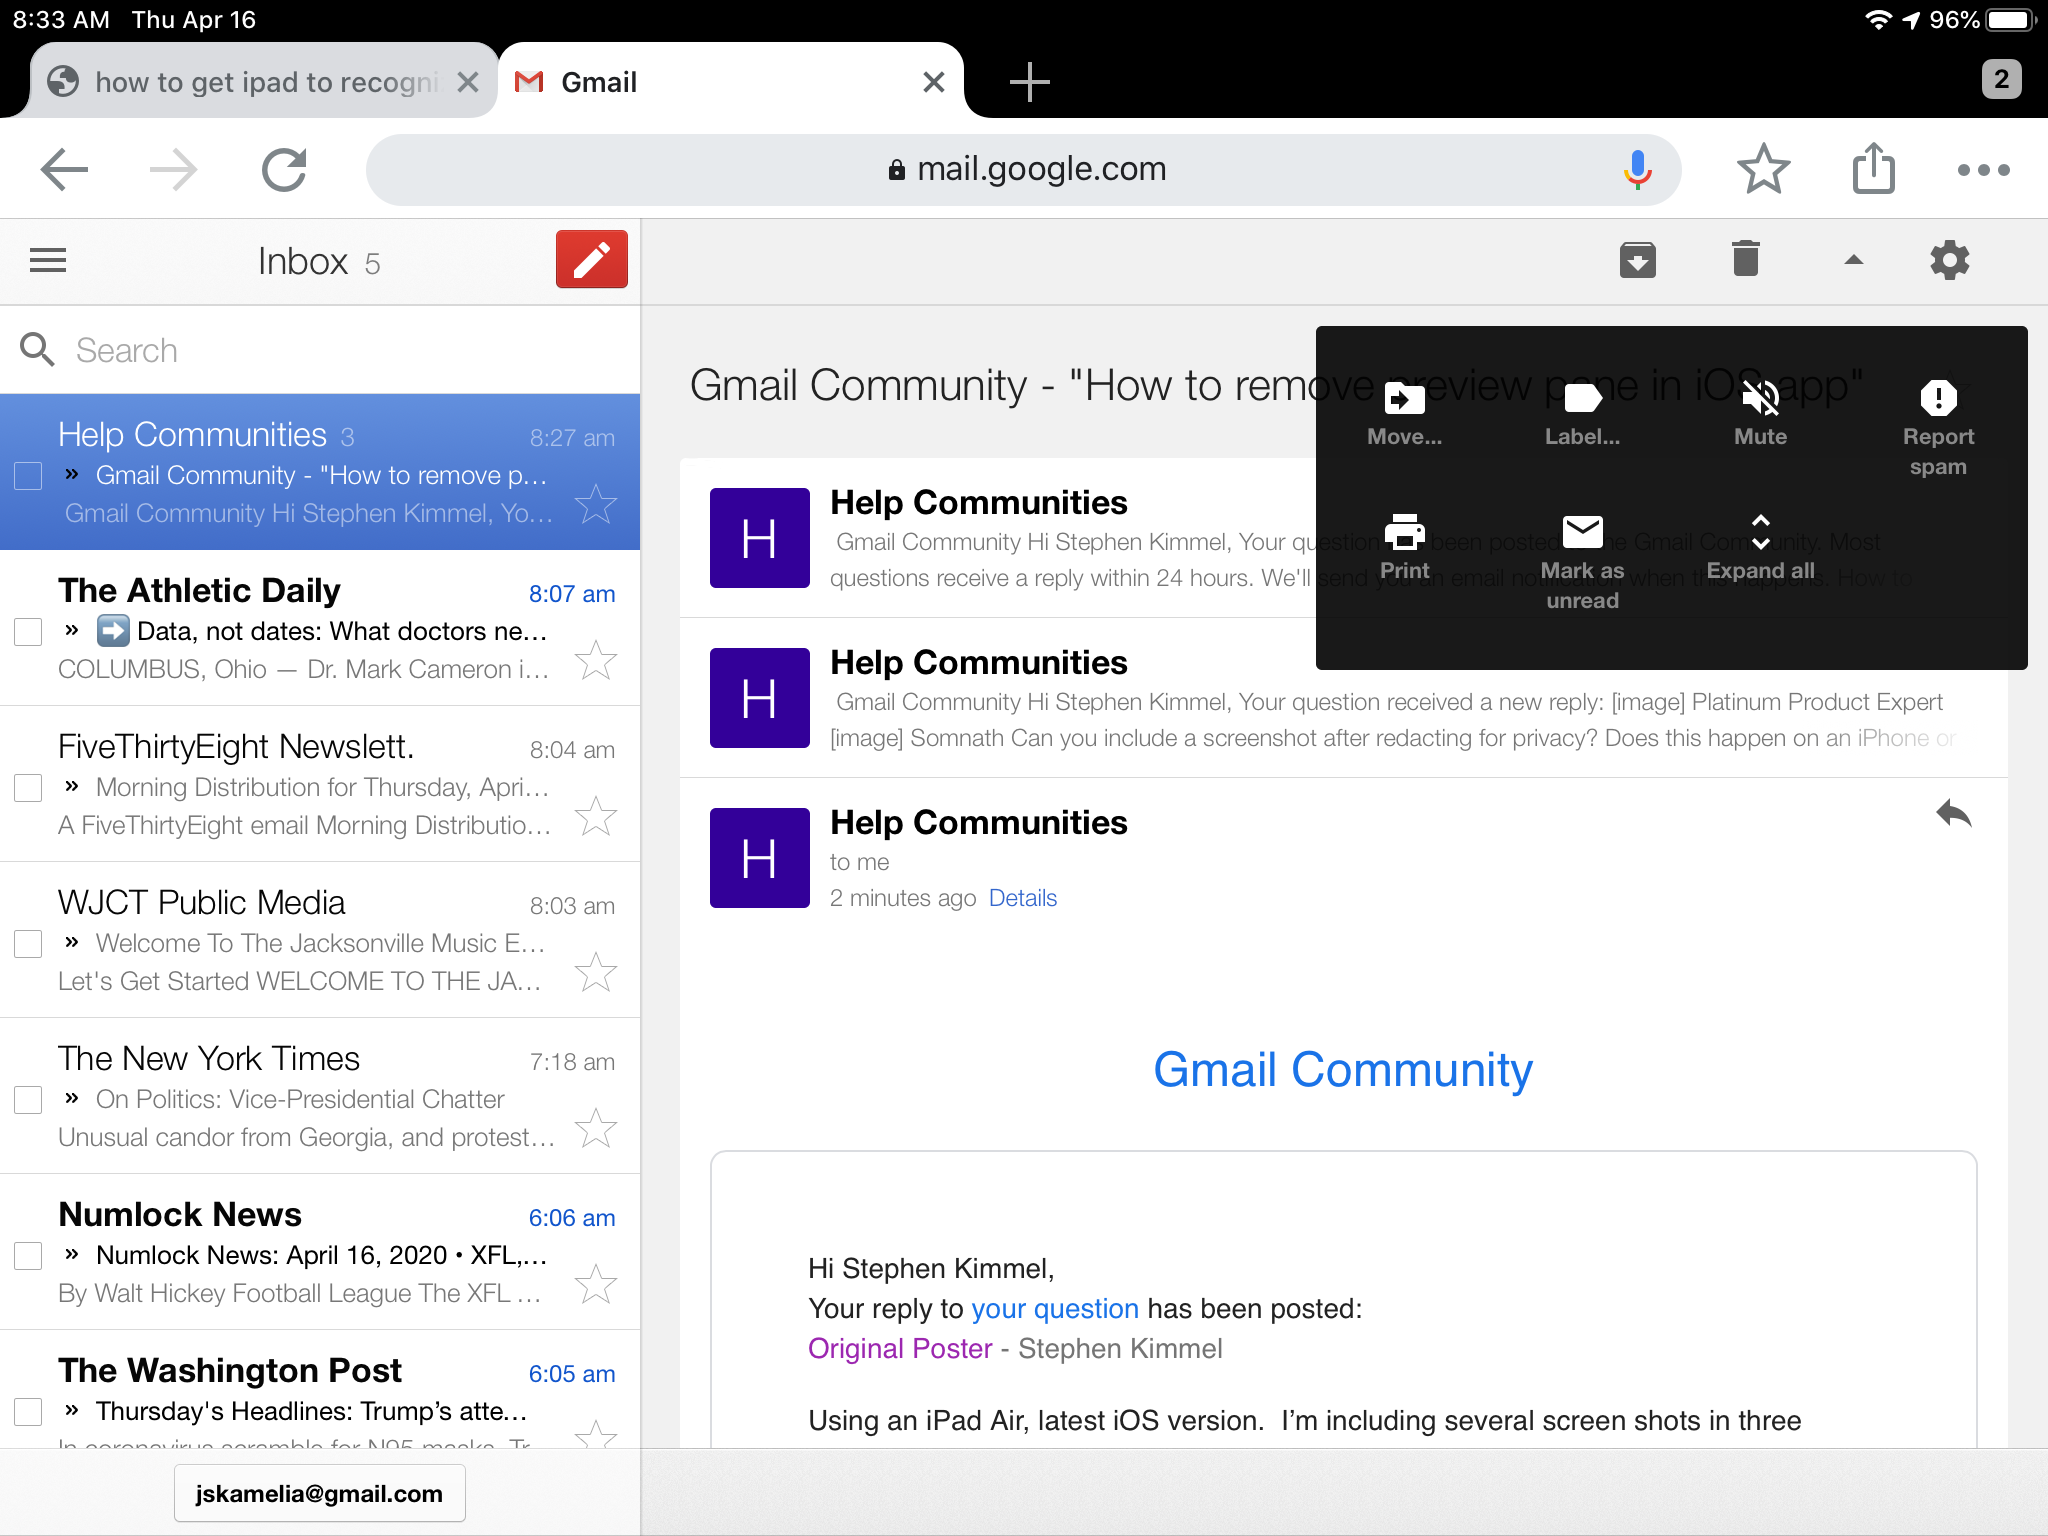This screenshot has height=1536, width=2048.
Task: Open Numlock News April 16 email
Action: [320, 1252]
